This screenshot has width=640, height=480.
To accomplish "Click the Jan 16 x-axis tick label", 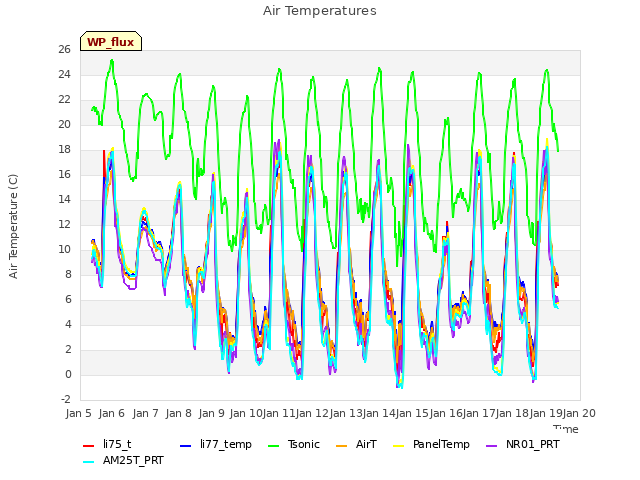I will click(x=446, y=413).
